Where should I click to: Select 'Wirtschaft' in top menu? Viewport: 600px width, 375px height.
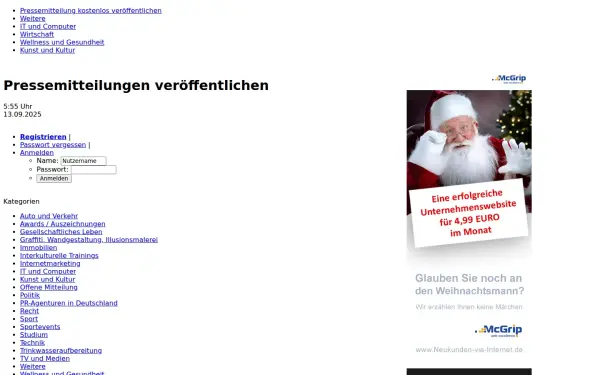(x=37, y=34)
